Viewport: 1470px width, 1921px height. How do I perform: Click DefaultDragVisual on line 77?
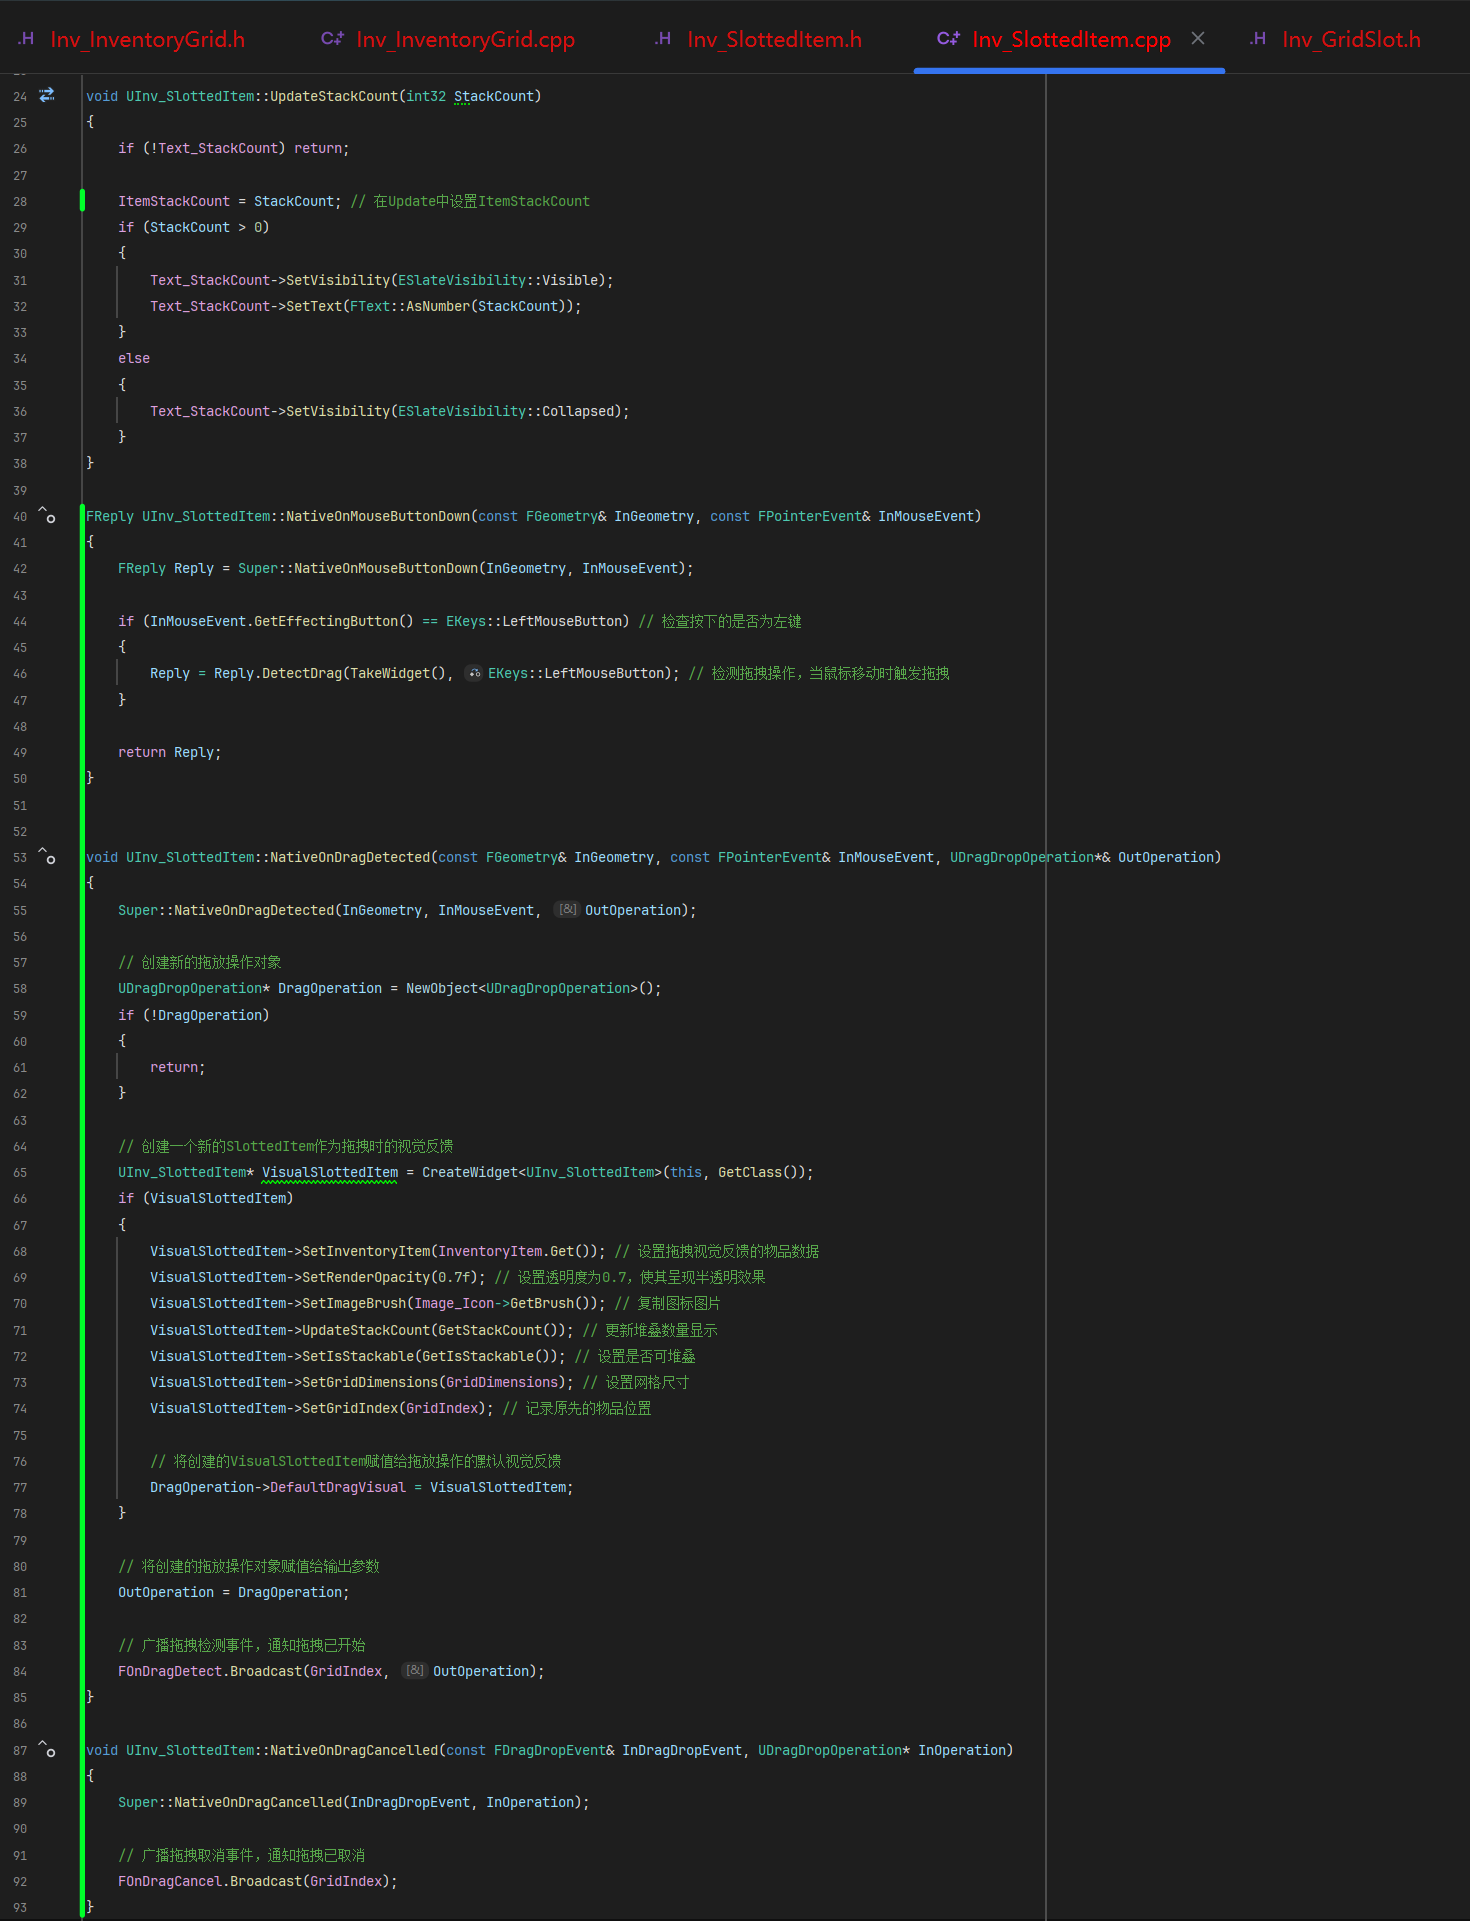tap(338, 1487)
